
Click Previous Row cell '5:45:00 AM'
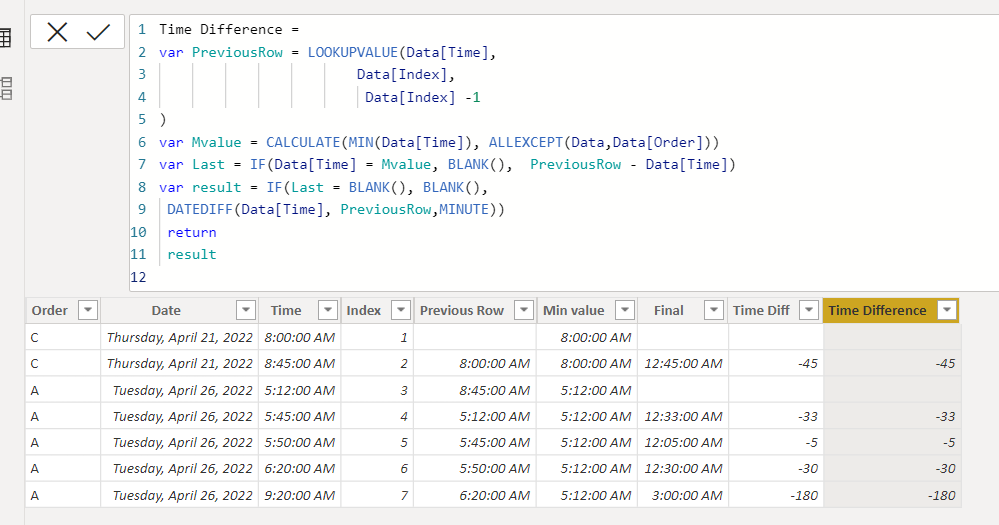475,442
